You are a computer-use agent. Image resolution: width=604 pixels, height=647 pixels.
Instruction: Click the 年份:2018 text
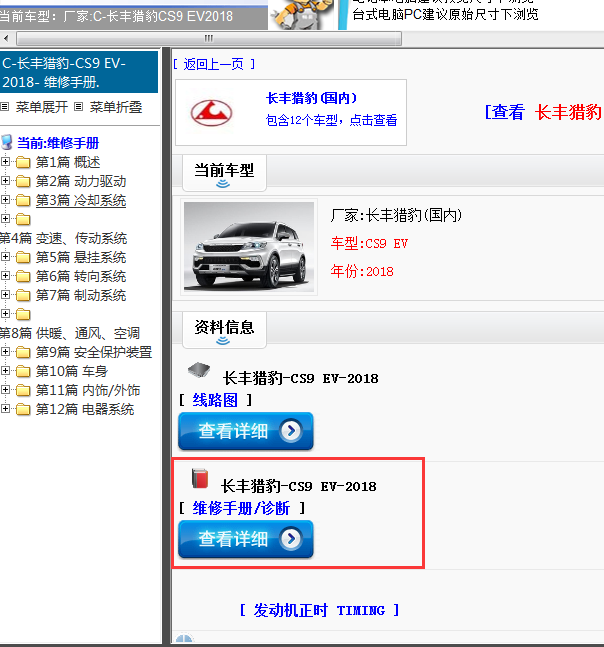pyautogui.click(x=362, y=271)
